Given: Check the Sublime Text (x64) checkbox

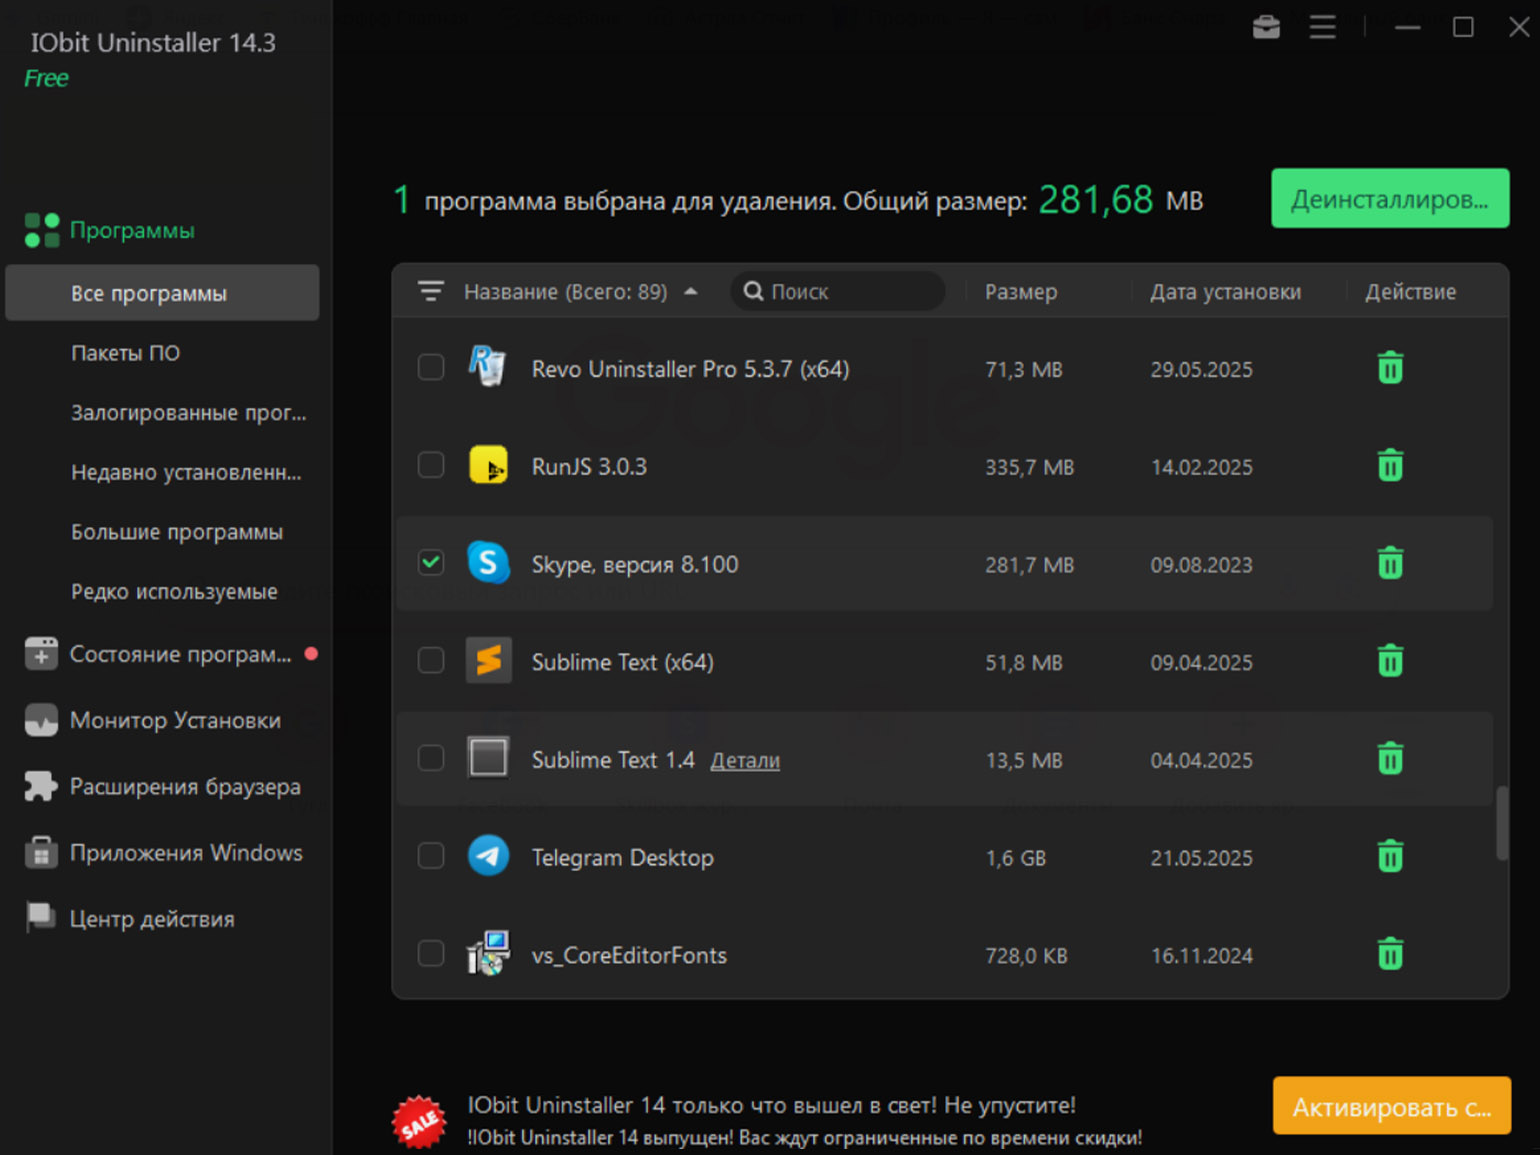Looking at the screenshot, I should pyautogui.click(x=431, y=661).
